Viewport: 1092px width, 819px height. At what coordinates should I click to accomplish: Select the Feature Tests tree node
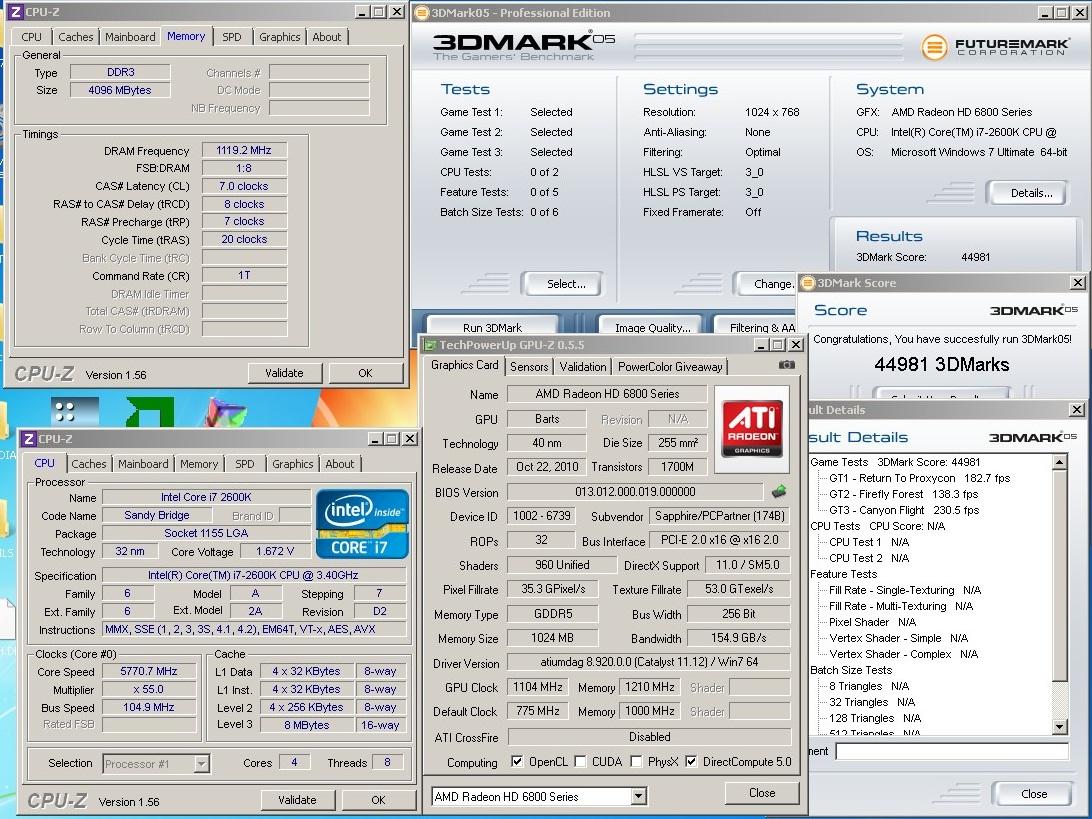pyautogui.click(x=843, y=574)
